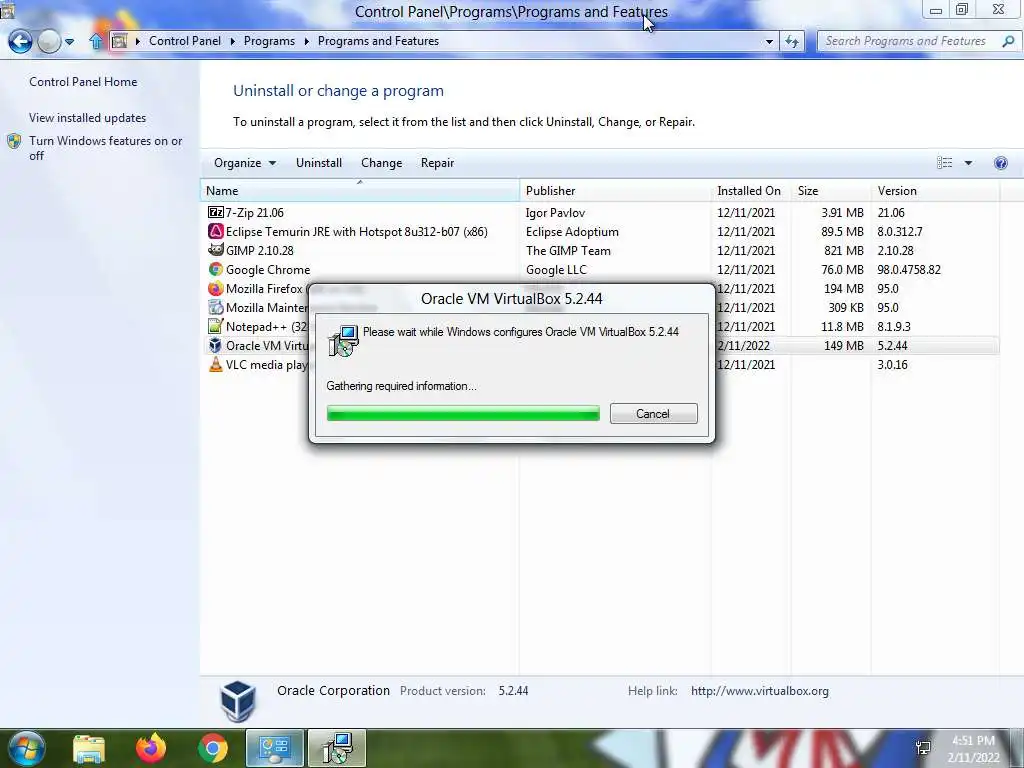The image size is (1024, 768).
Task: Click version 98.0.4758.82 cell
Action: click(x=909, y=269)
